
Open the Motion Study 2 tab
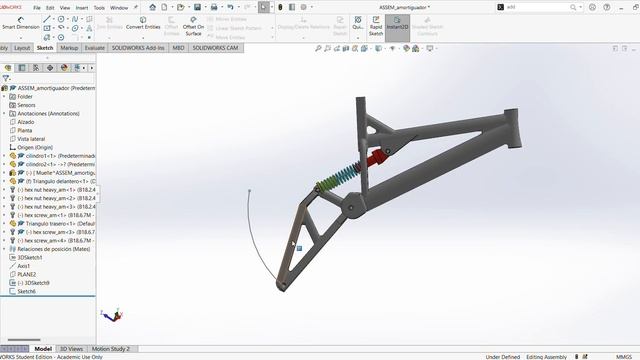click(x=111, y=349)
